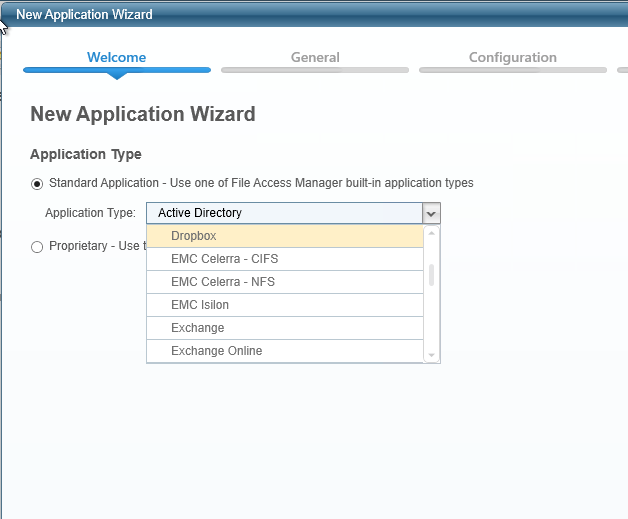Click the blue Welcome progress bar
Image resolution: width=628 pixels, height=519 pixels.
click(116, 70)
